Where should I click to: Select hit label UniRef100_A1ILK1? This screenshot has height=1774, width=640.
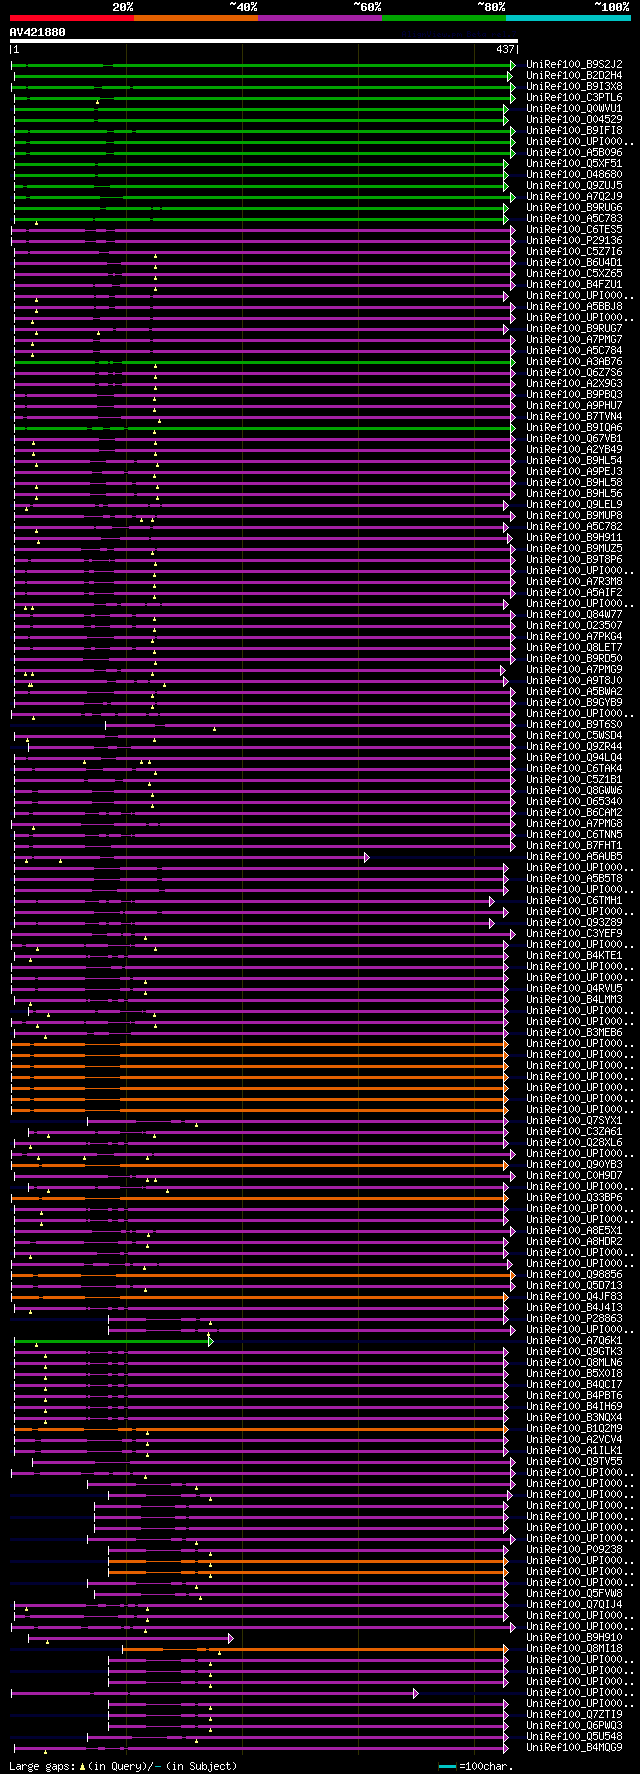(574, 1450)
